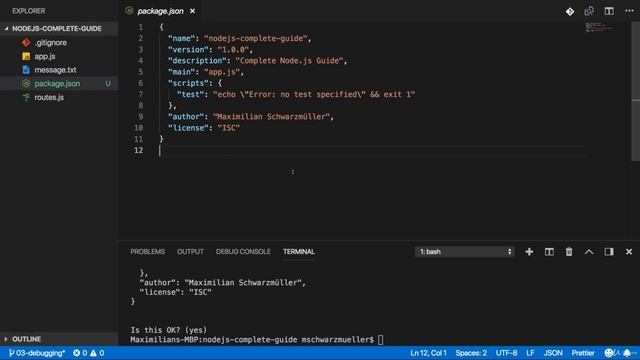This screenshot has height=360, width=640.
Task: Click Ln 12, Col 1 in status bar
Action: click(428, 353)
